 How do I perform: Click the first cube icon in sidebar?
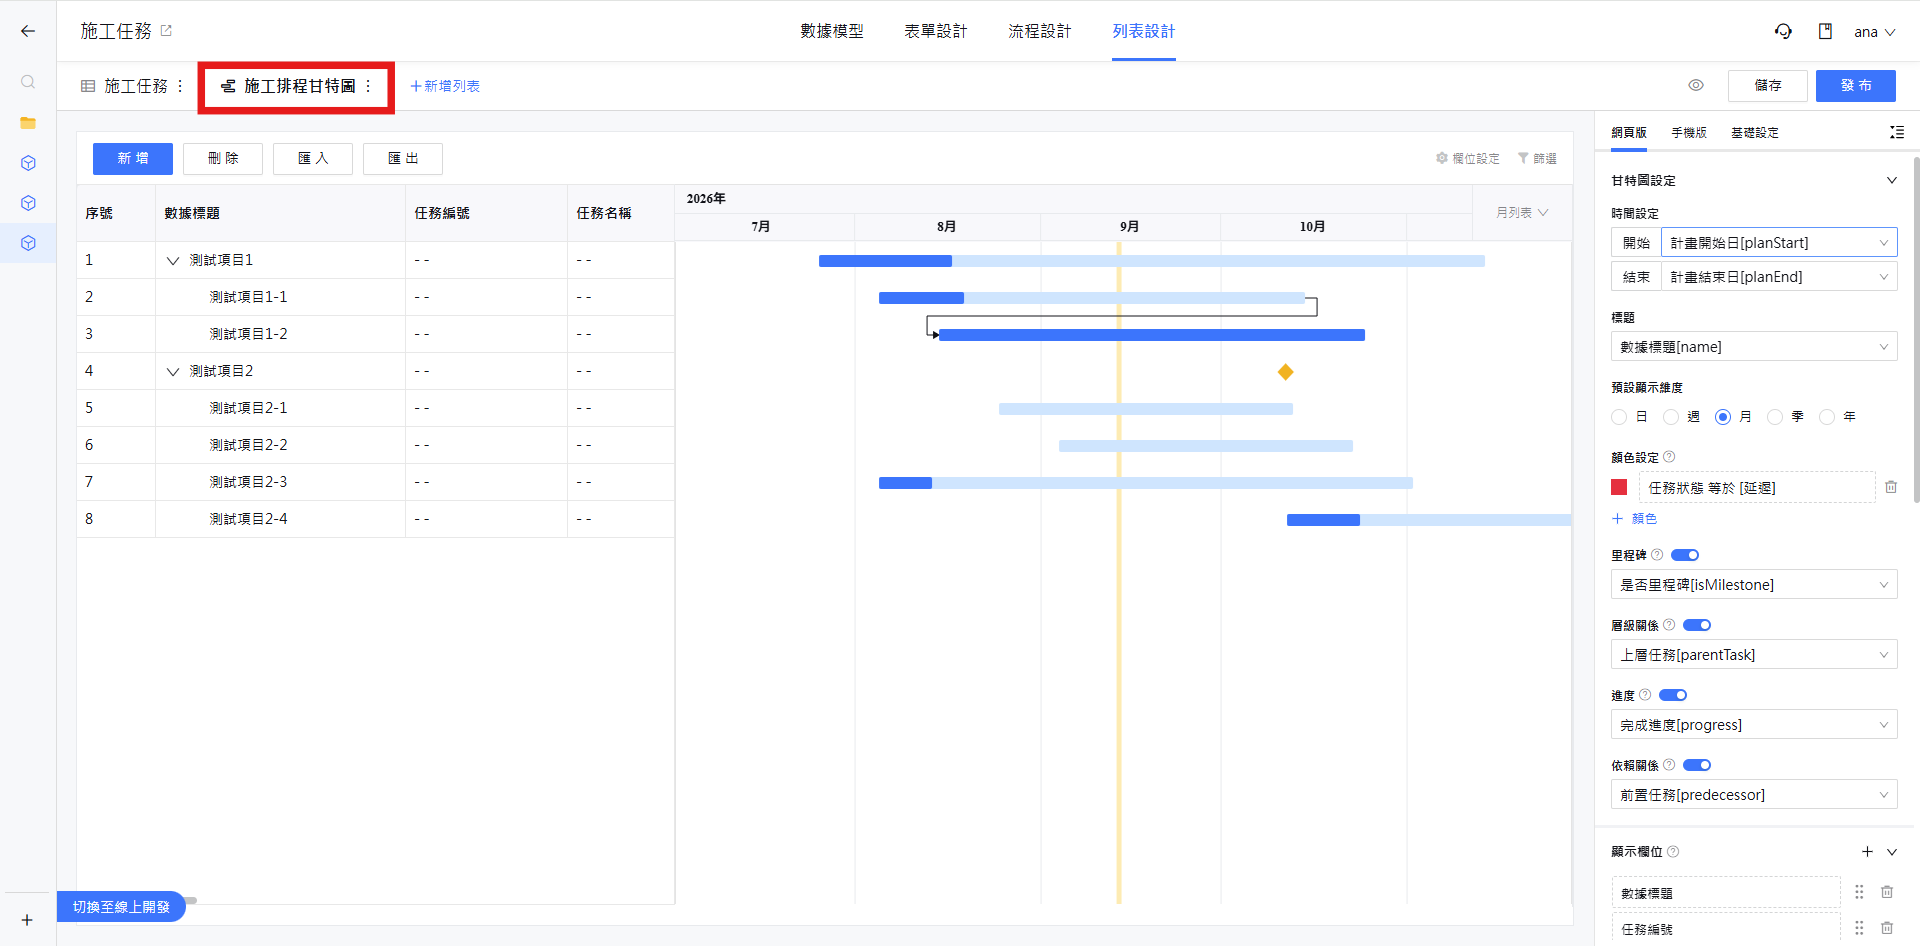click(x=28, y=163)
